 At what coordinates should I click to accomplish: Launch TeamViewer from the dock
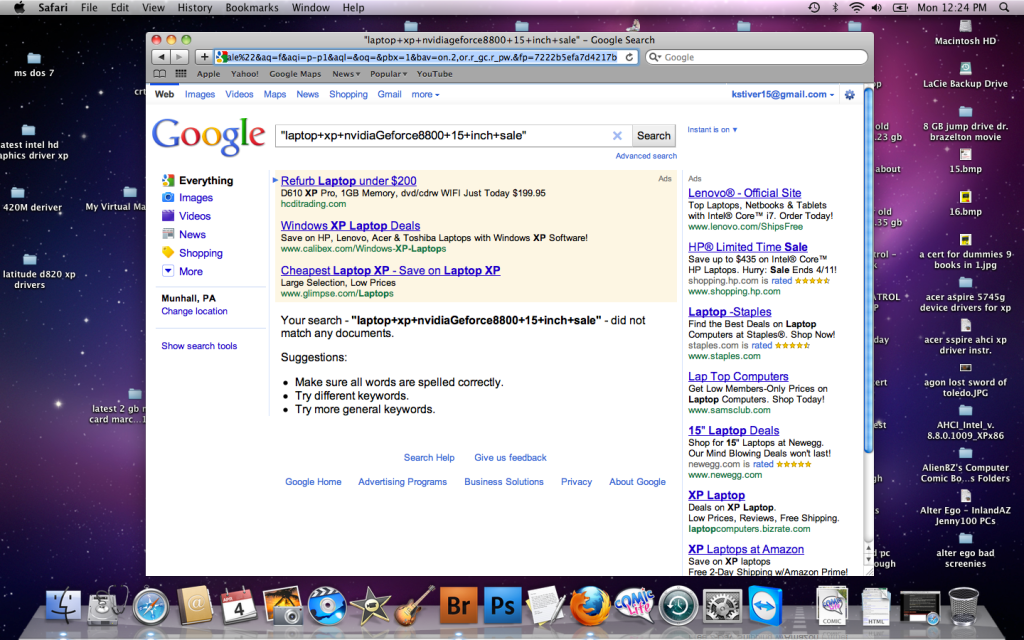[765, 605]
